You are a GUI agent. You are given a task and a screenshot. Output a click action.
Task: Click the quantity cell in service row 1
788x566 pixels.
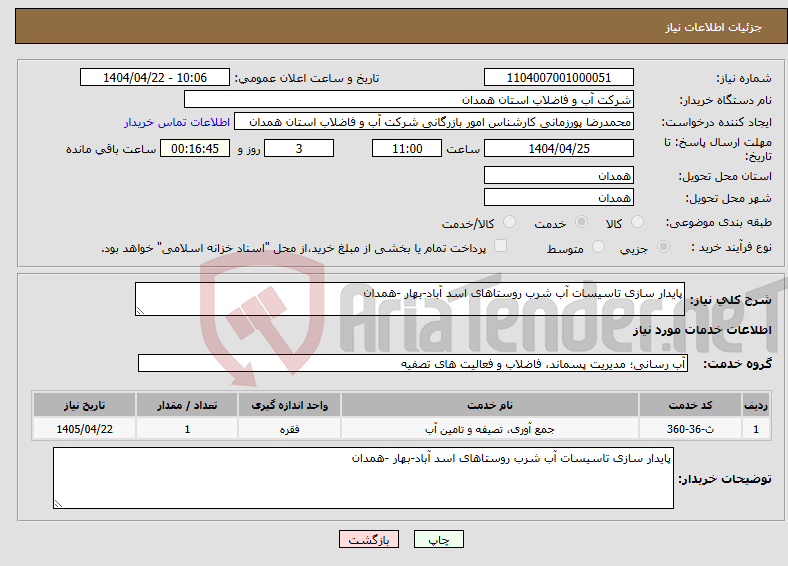click(187, 429)
